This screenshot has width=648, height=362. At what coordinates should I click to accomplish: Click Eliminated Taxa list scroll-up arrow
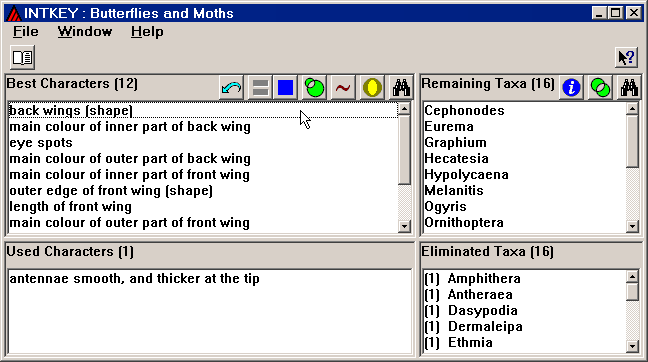[632, 276]
